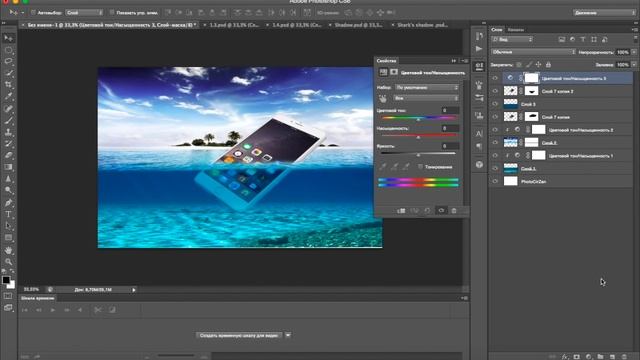Open the layer filter kind dropdown Вид
This screenshot has width=640, height=360.
[512, 40]
